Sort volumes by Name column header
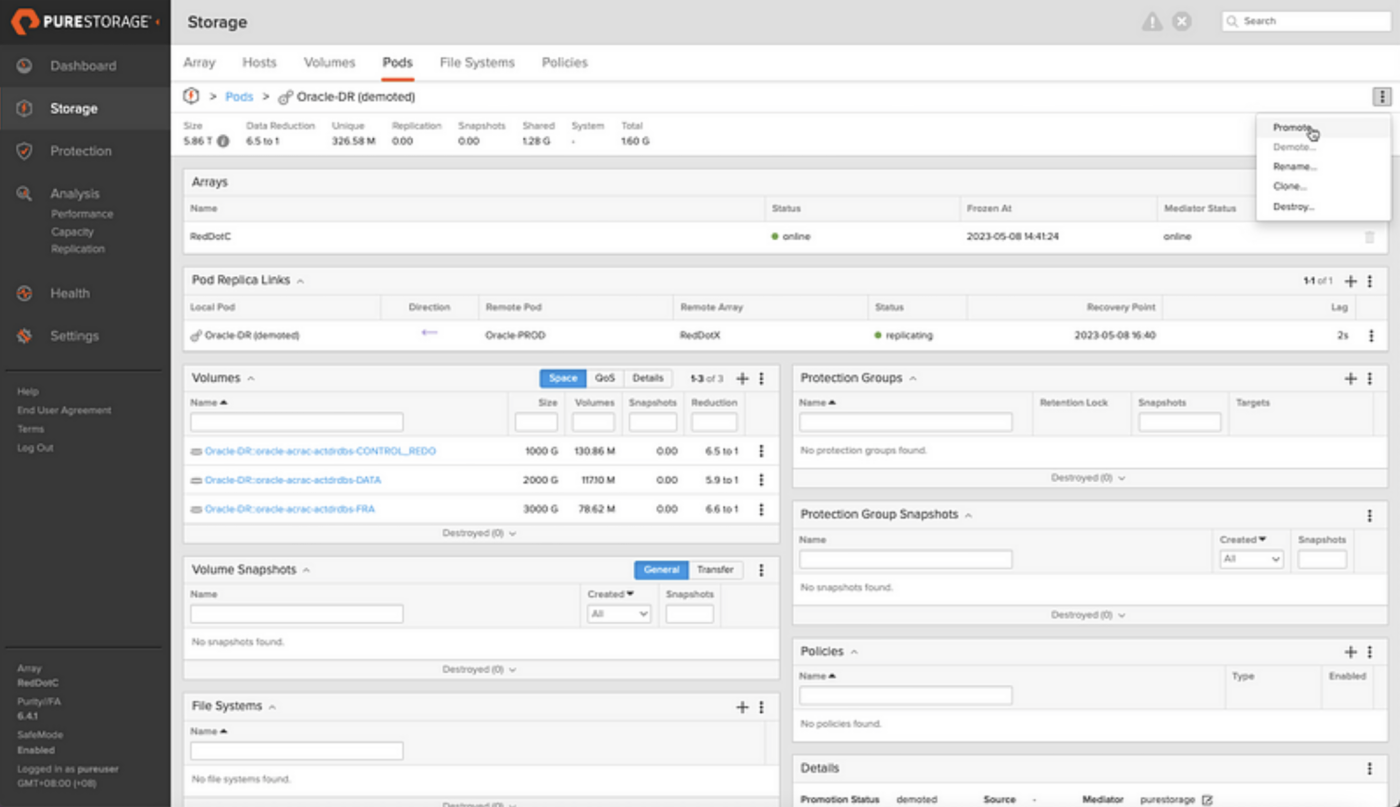 point(208,402)
